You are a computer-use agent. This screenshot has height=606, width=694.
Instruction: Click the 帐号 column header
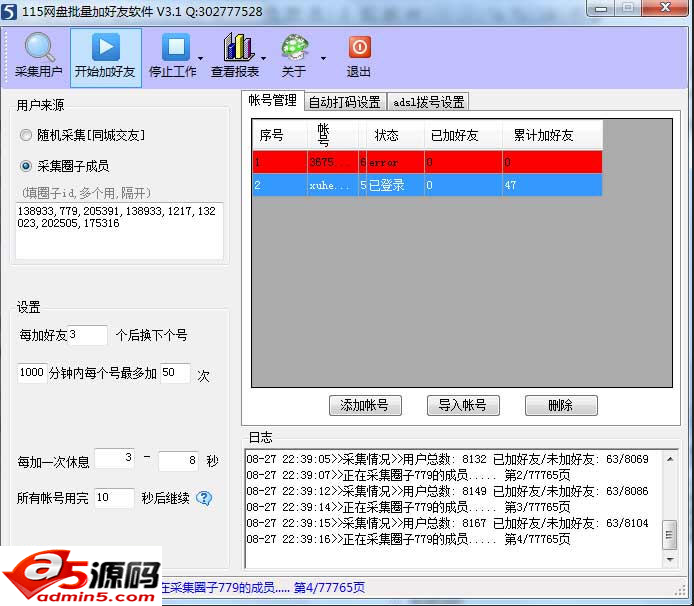coord(332,135)
